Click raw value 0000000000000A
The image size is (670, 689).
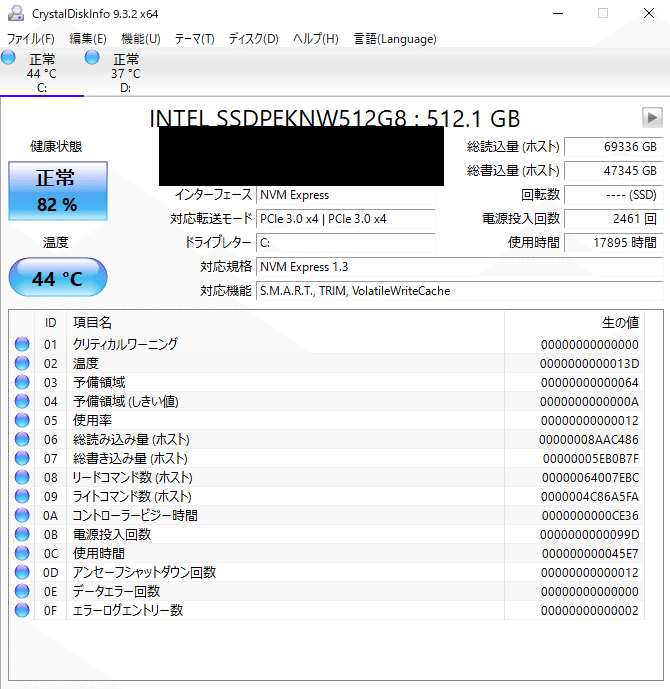point(589,402)
